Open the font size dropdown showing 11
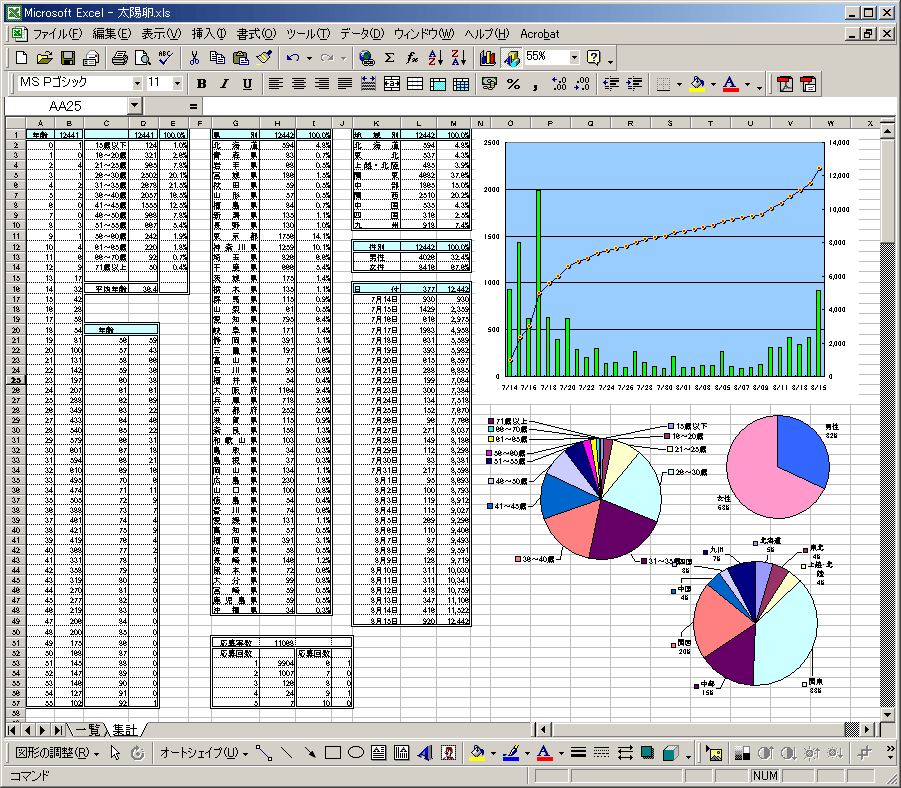901x788 pixels. pyautogui.click(x=178, y=84)
